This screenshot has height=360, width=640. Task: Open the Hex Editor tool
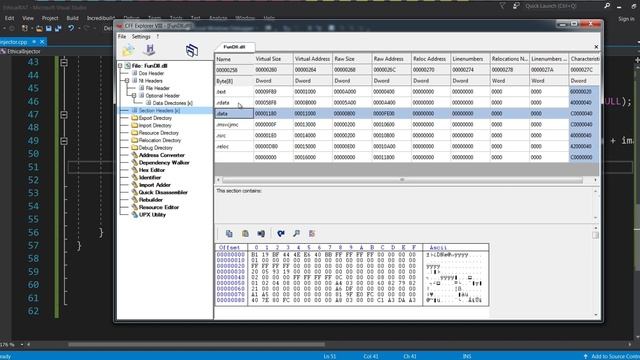coord(152,170)
